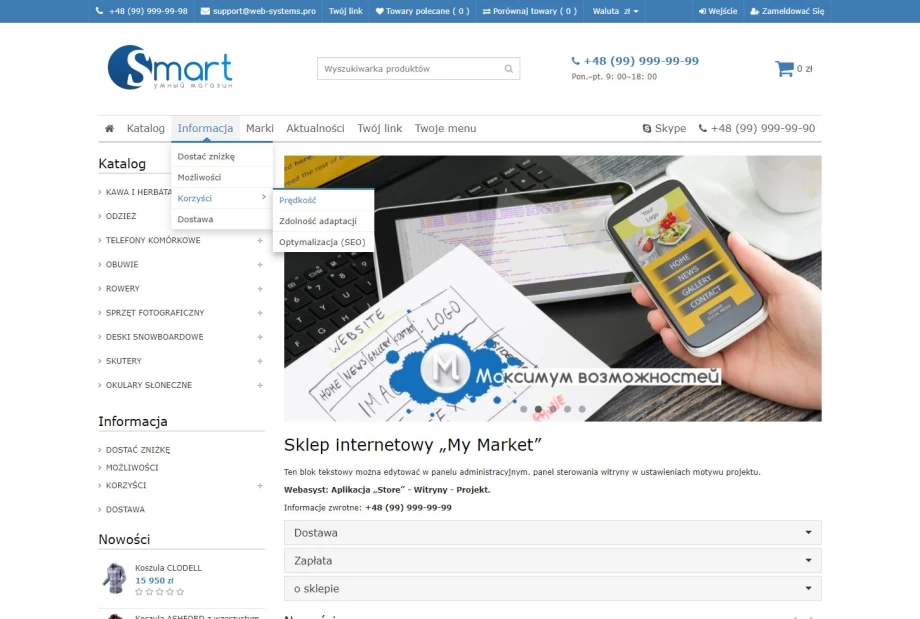Open the 'Waluta' currency dropdown
The image size is (920, 619).
click(615, 11)
